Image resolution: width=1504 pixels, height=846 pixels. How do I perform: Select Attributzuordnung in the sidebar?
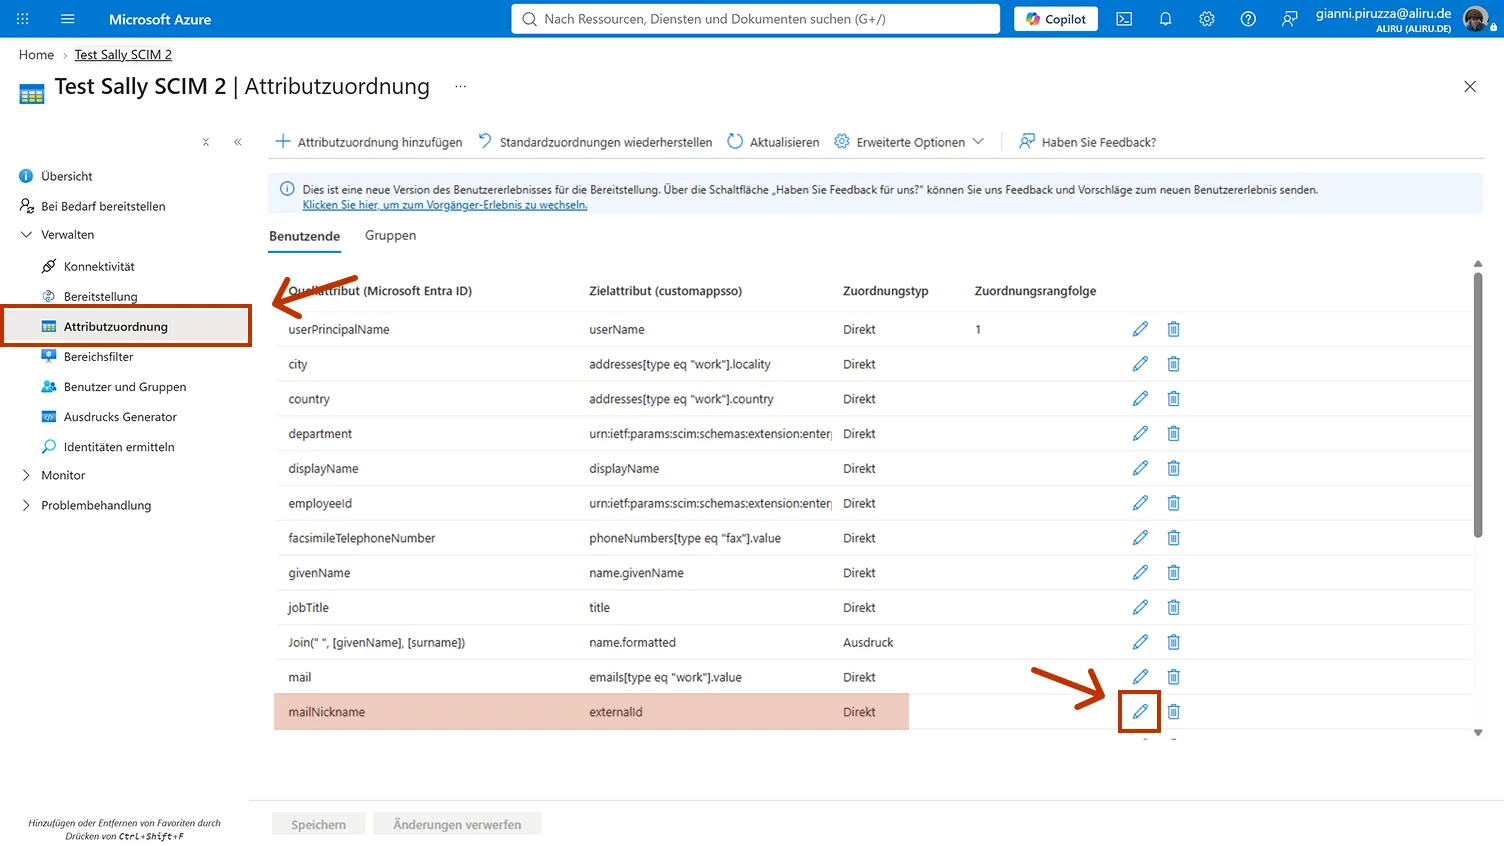click(x=126, y=326)
